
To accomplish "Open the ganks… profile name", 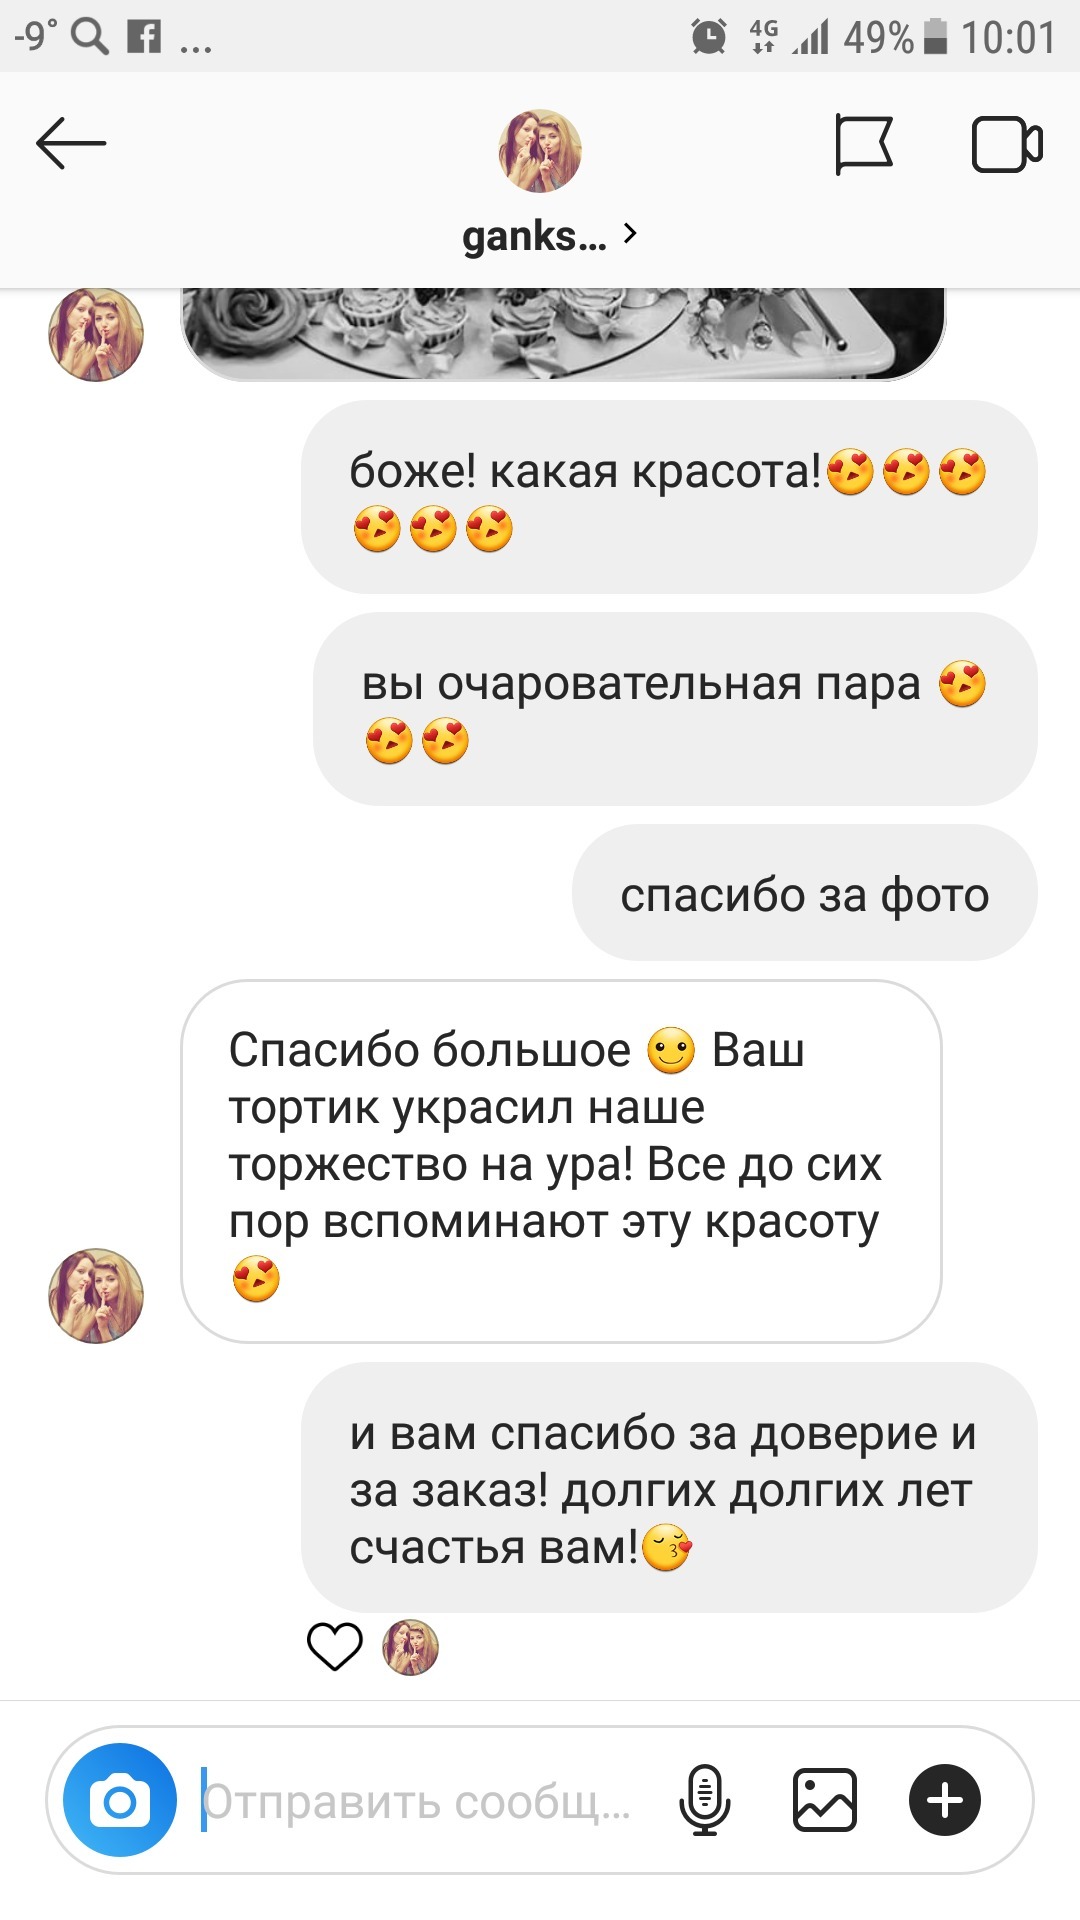I will 534,236.
